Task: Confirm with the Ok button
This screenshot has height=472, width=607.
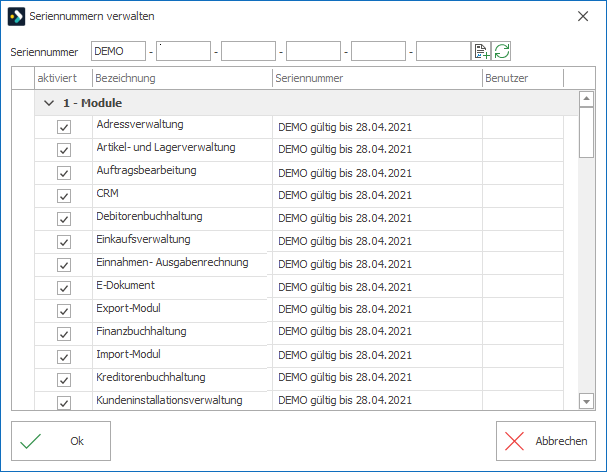Action: [61, 441]
